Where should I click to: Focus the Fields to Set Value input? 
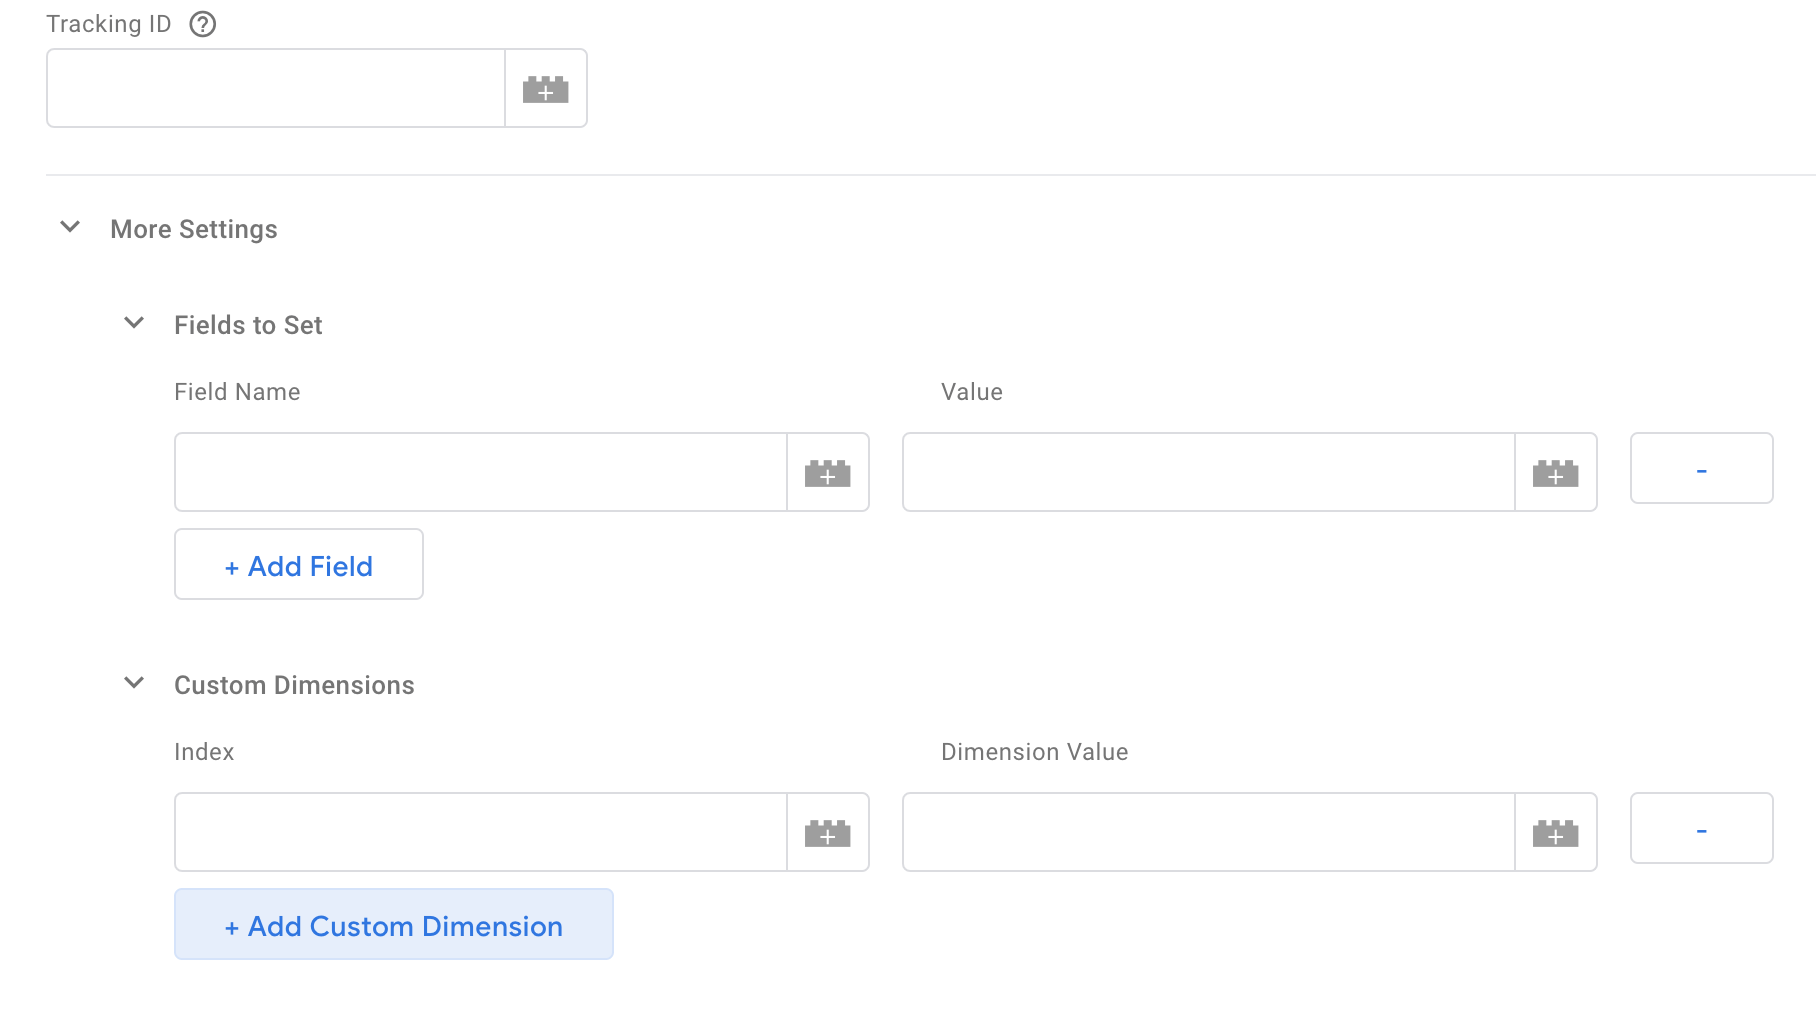point(1208,473)
